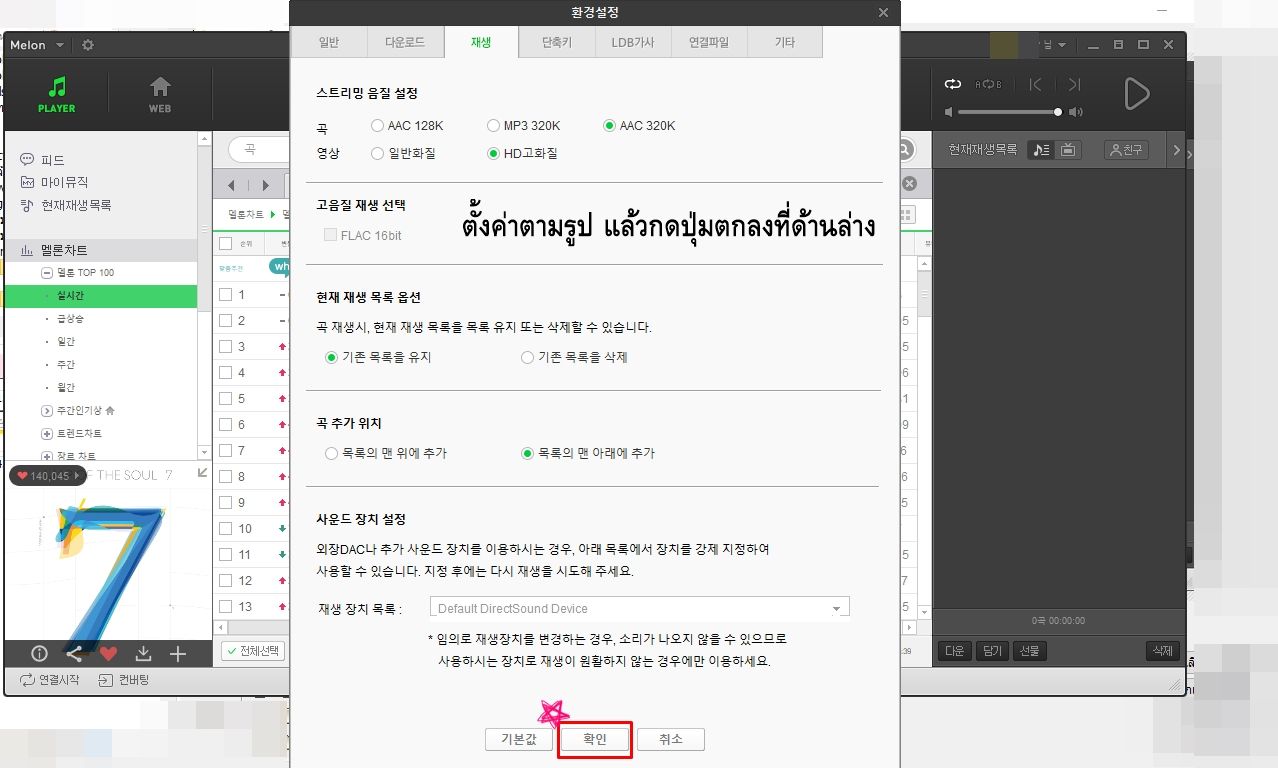
Task: Select the 기존 목록을 삭제 option
Action: (x=528, y=357)
